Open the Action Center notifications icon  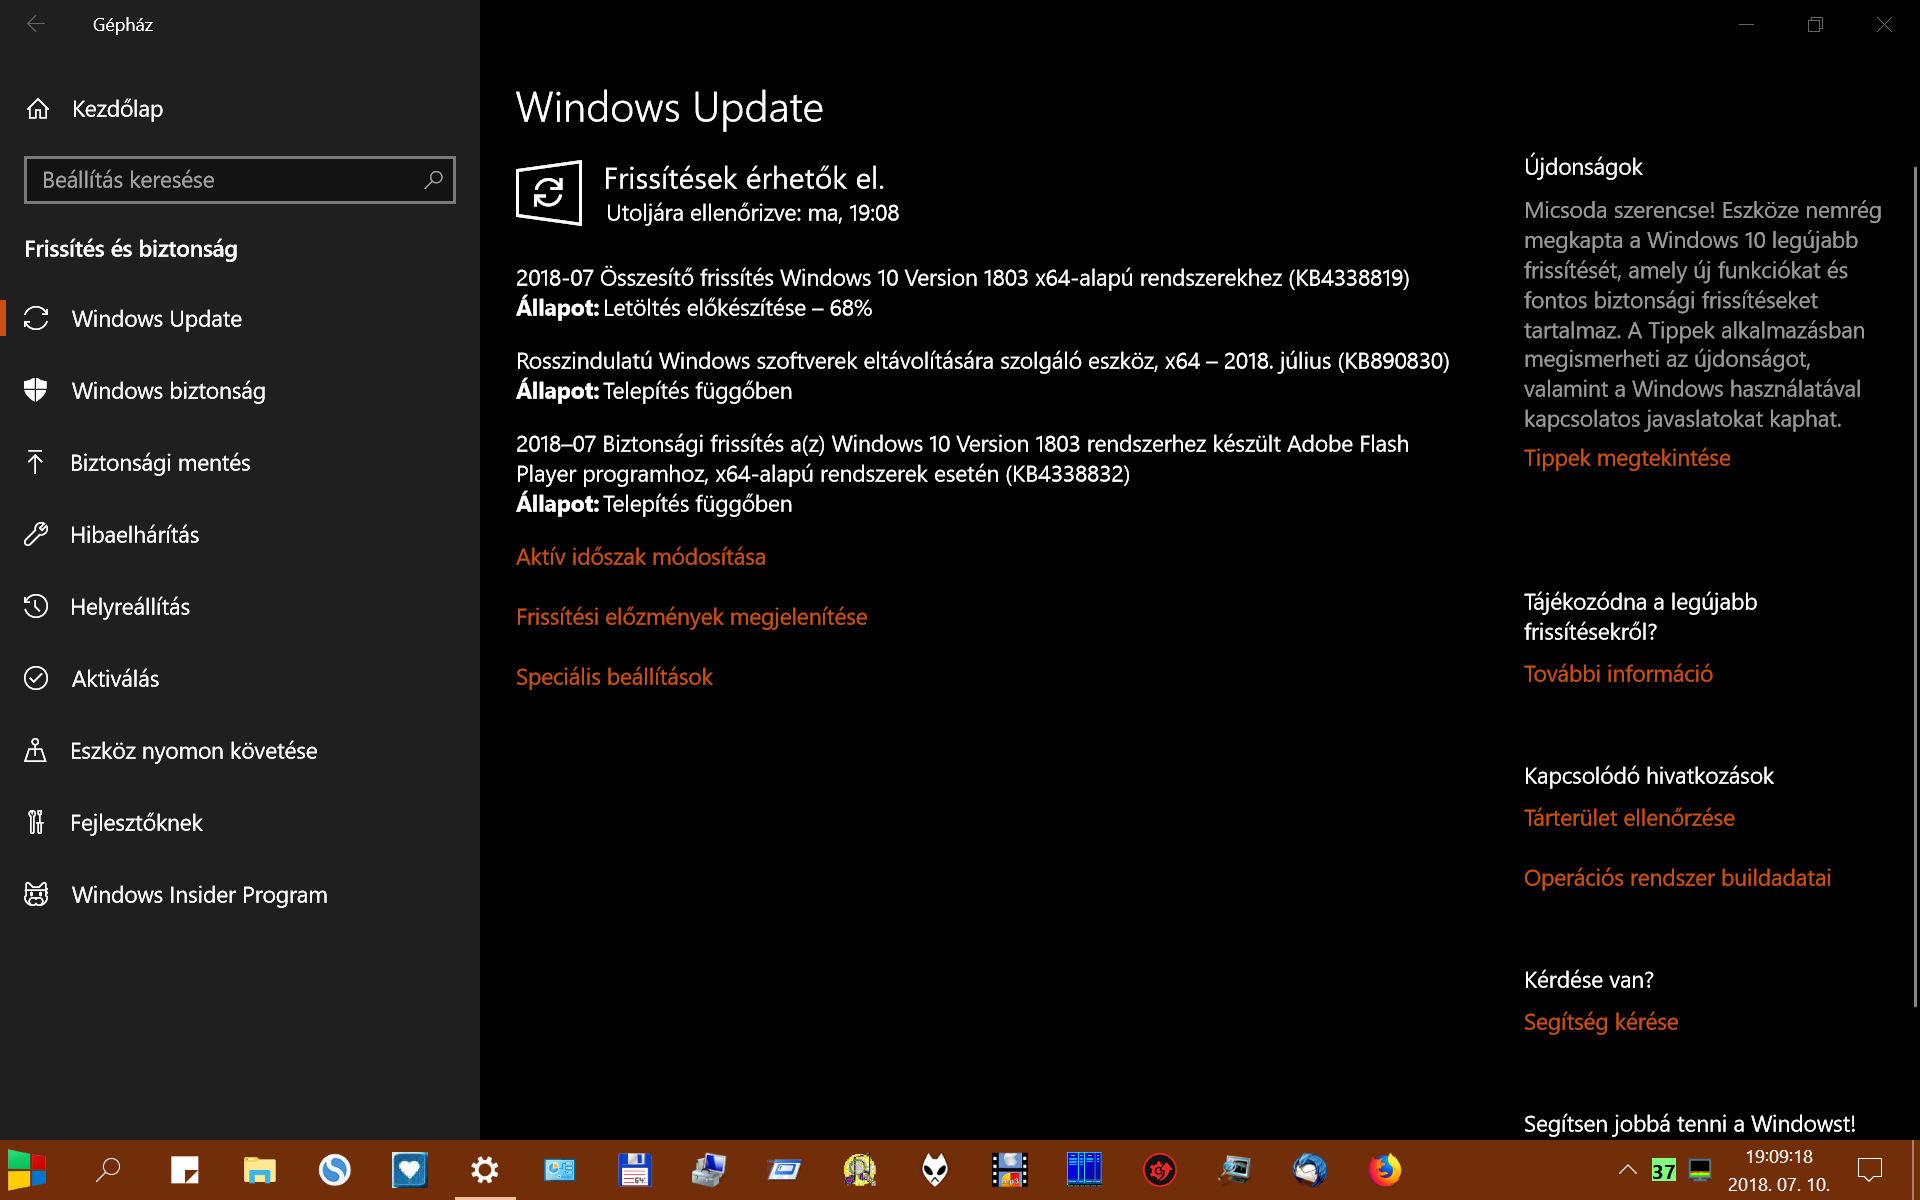pyautogui.click(x=1870, y=1170)
